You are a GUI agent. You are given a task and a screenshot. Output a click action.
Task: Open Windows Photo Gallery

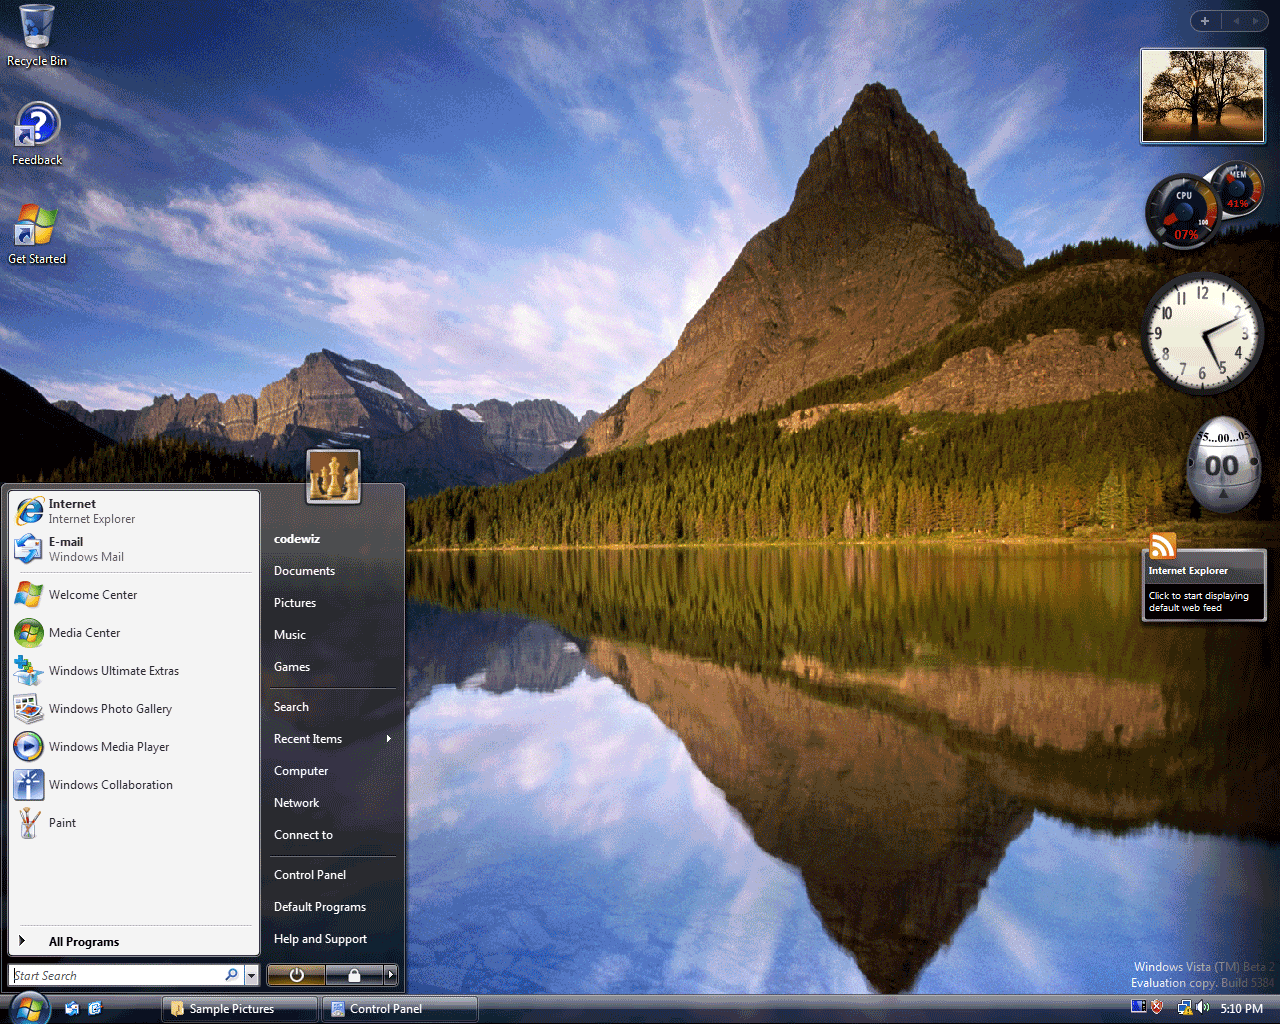coord(110,709)
